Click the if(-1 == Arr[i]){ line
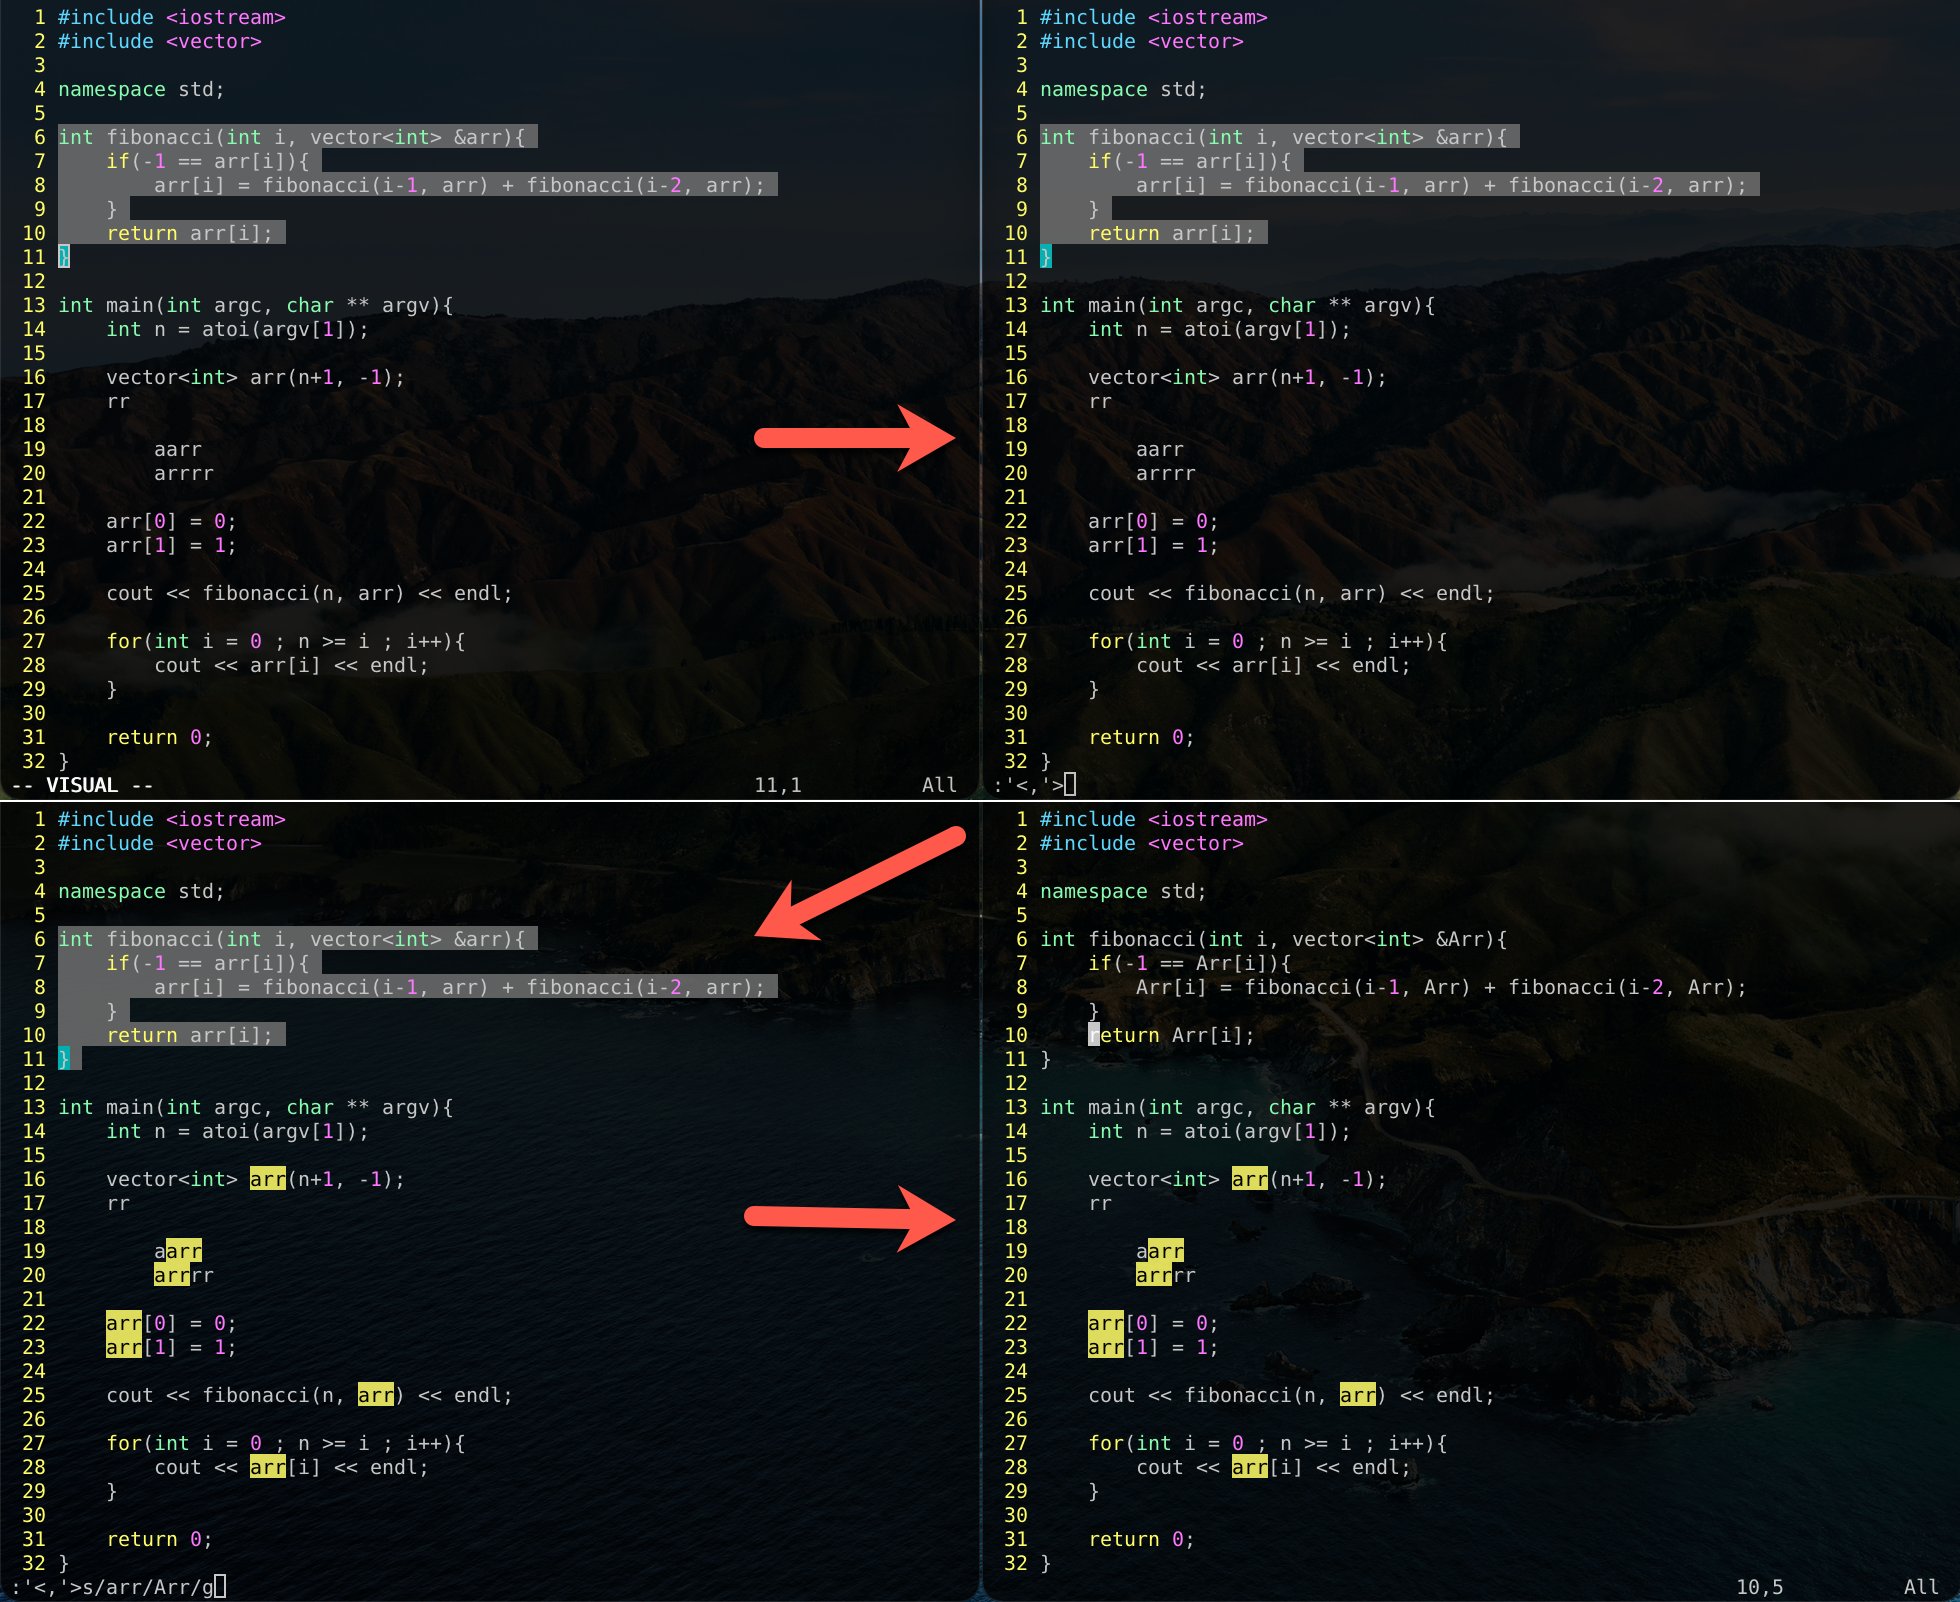 pyautogui.click(x=1189, y=963)
